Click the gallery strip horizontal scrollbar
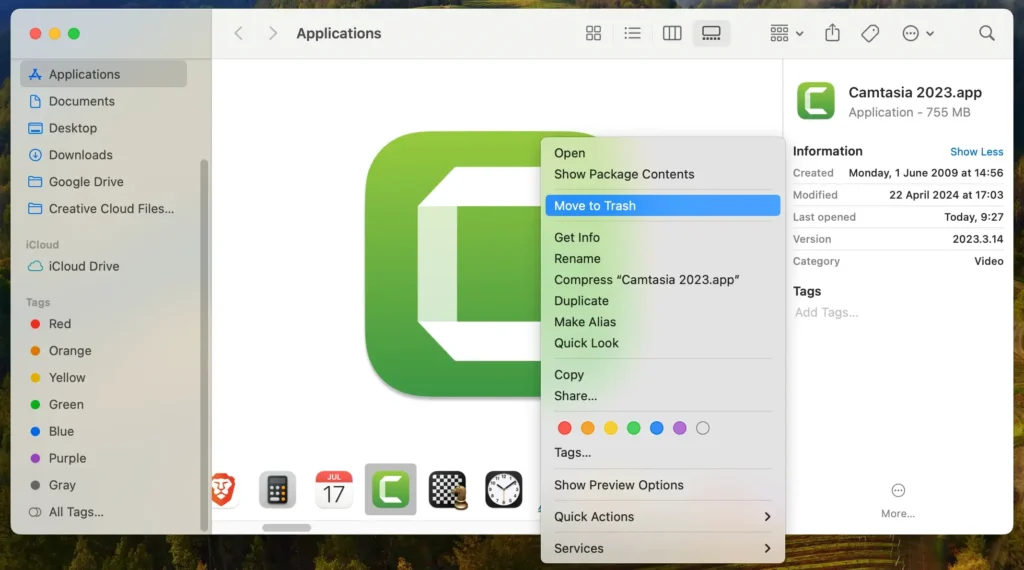The height and width of the screenshot is (570, 1024). 287,528
